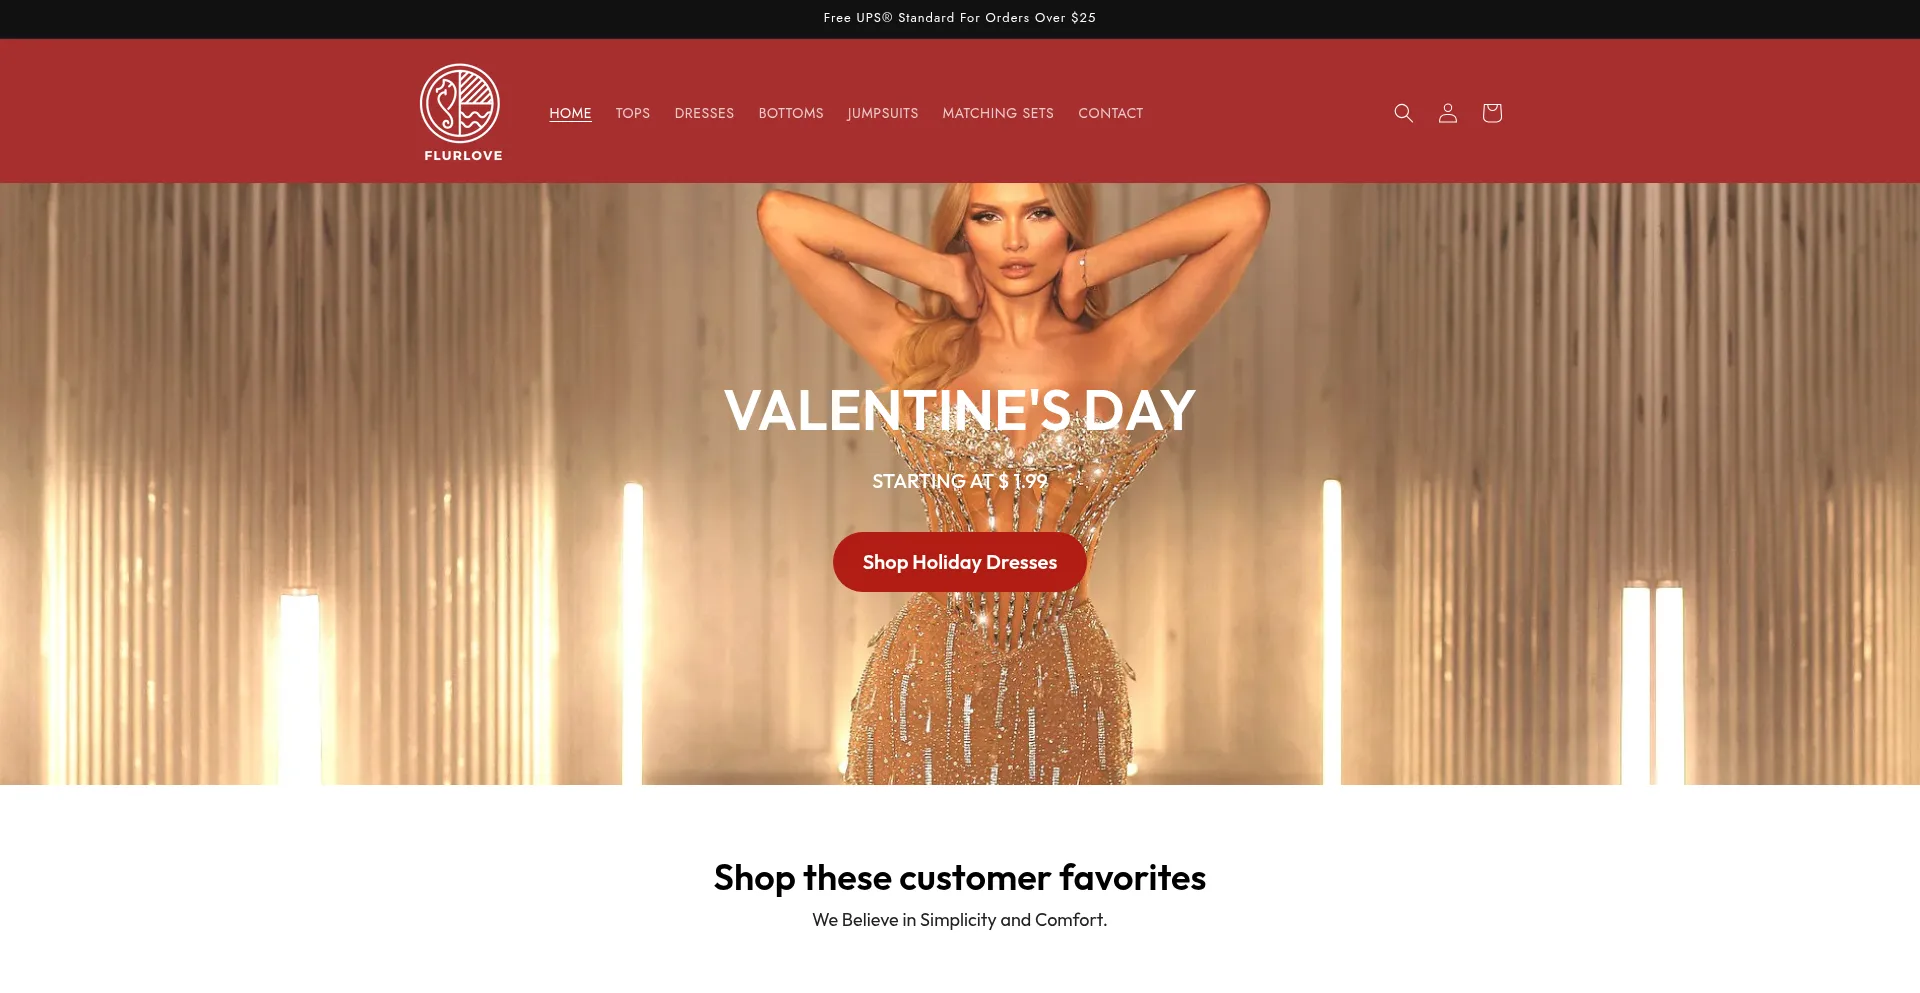The width and height of the screenshot is (1920, 993).
Task: Click the FLURLOVE wordmark under the logo
Action: point(463,155)
